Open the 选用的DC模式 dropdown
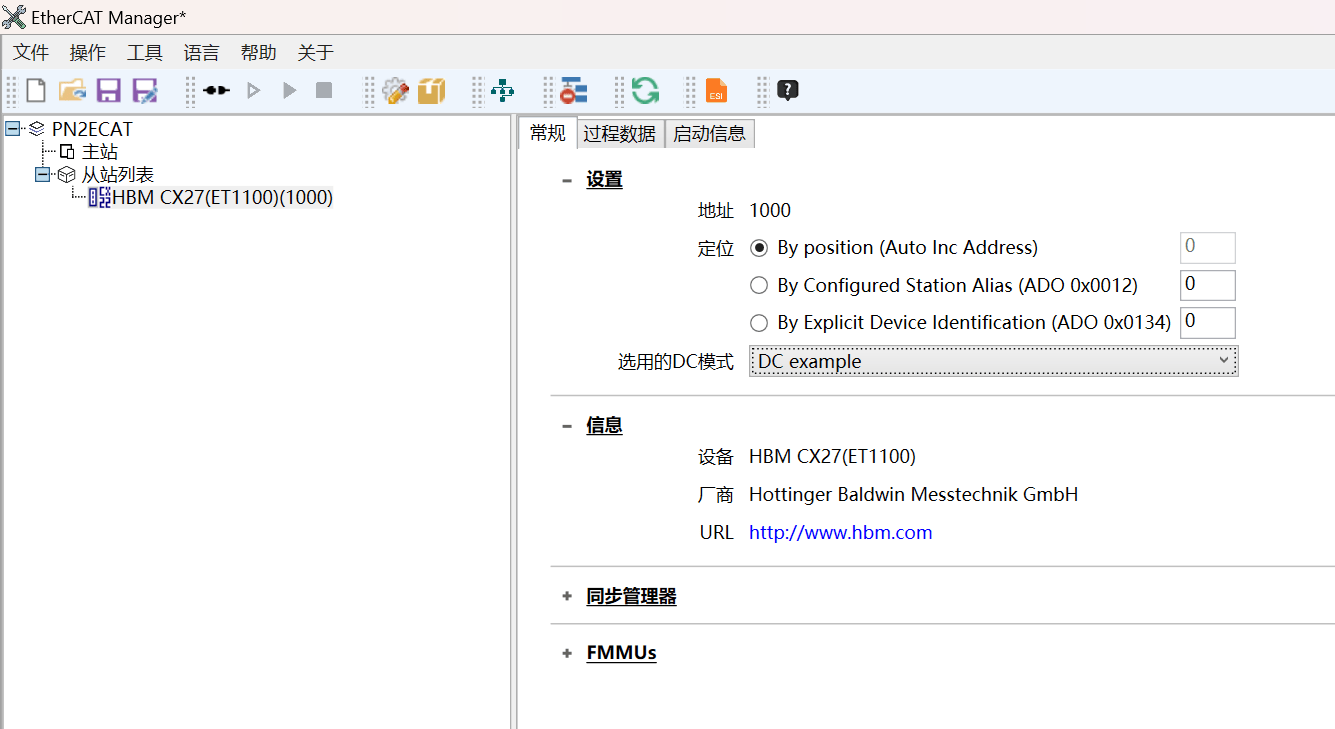 click(993, 361)
